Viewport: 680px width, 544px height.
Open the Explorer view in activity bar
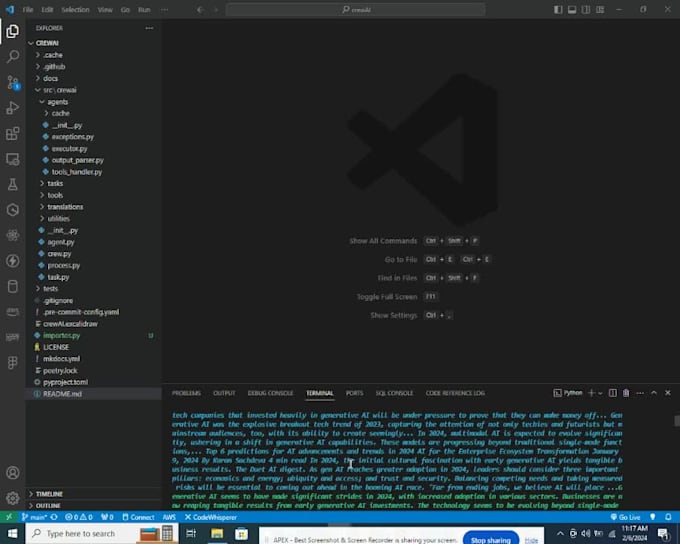tap(13, 31)
